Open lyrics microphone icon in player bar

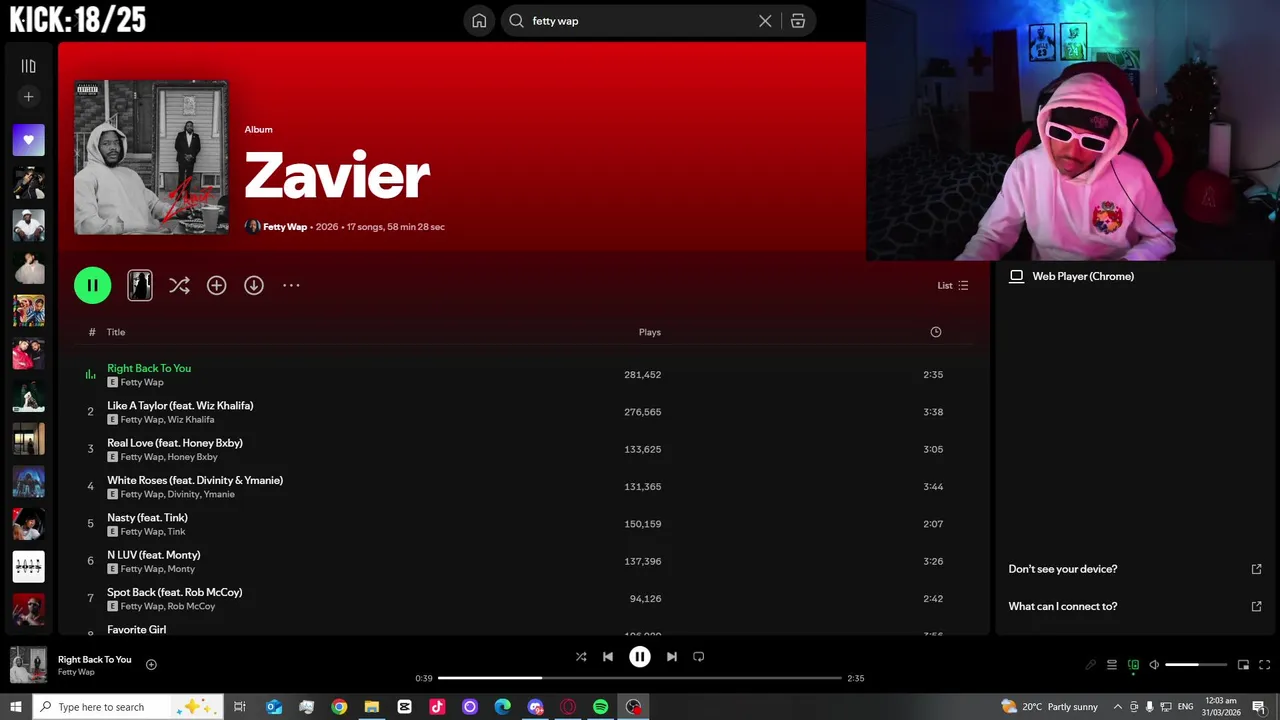coord(1090,665)
